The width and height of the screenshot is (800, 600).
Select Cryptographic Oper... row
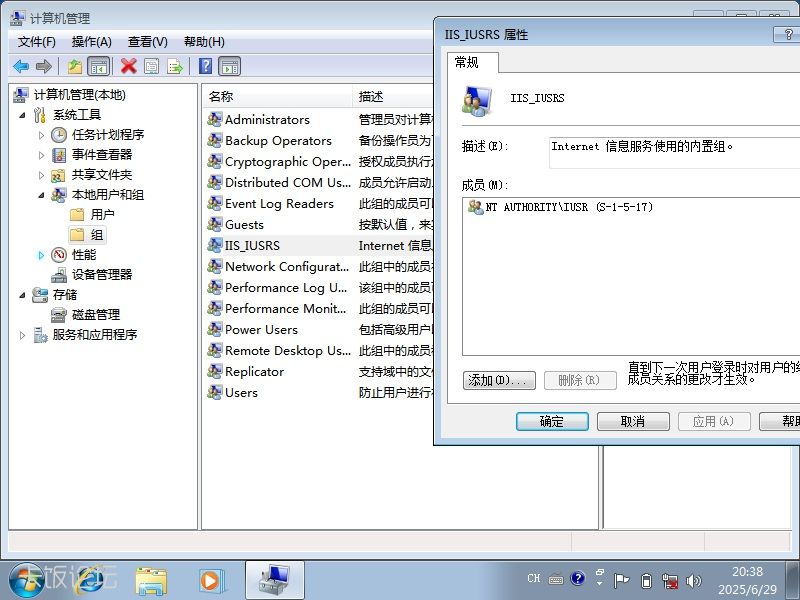coord(319,162)
